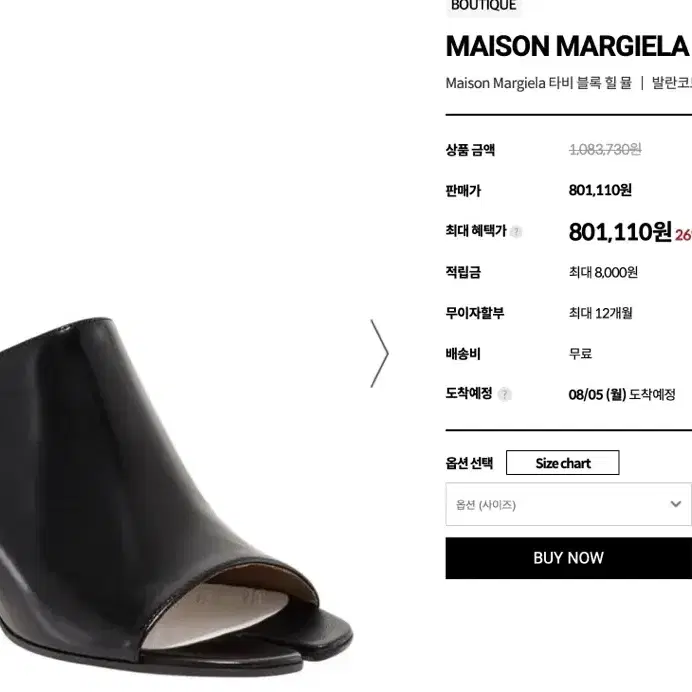Click the red discount percentage label
Viewport: 692px width, 692px height.
[683, 235]
